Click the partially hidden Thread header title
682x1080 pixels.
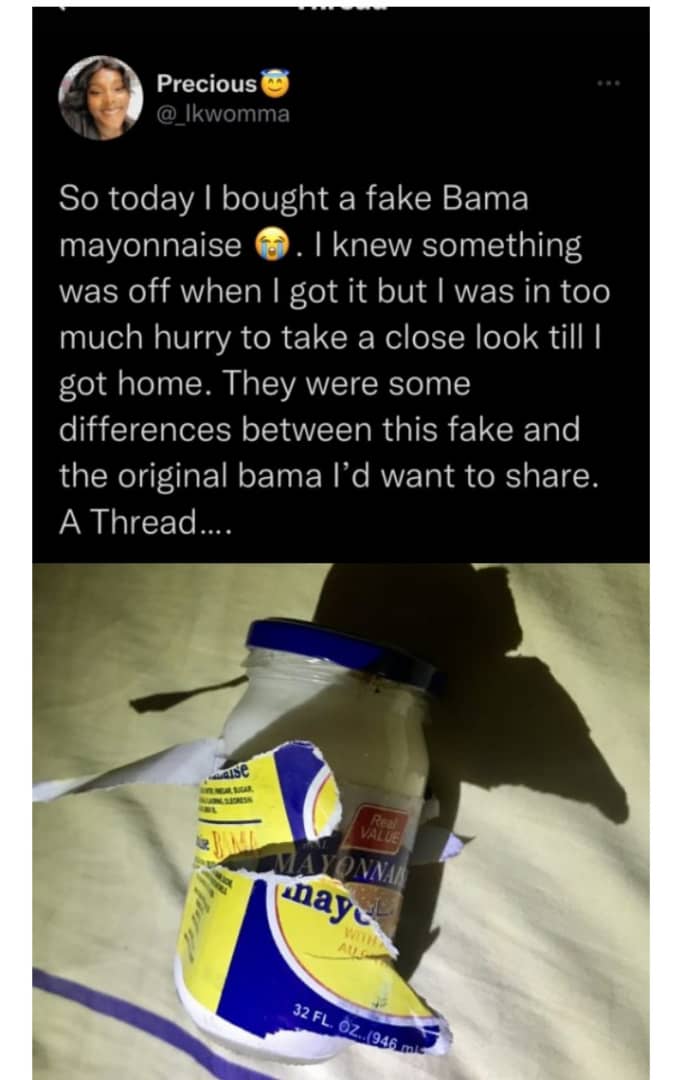[x=340, y=5]
